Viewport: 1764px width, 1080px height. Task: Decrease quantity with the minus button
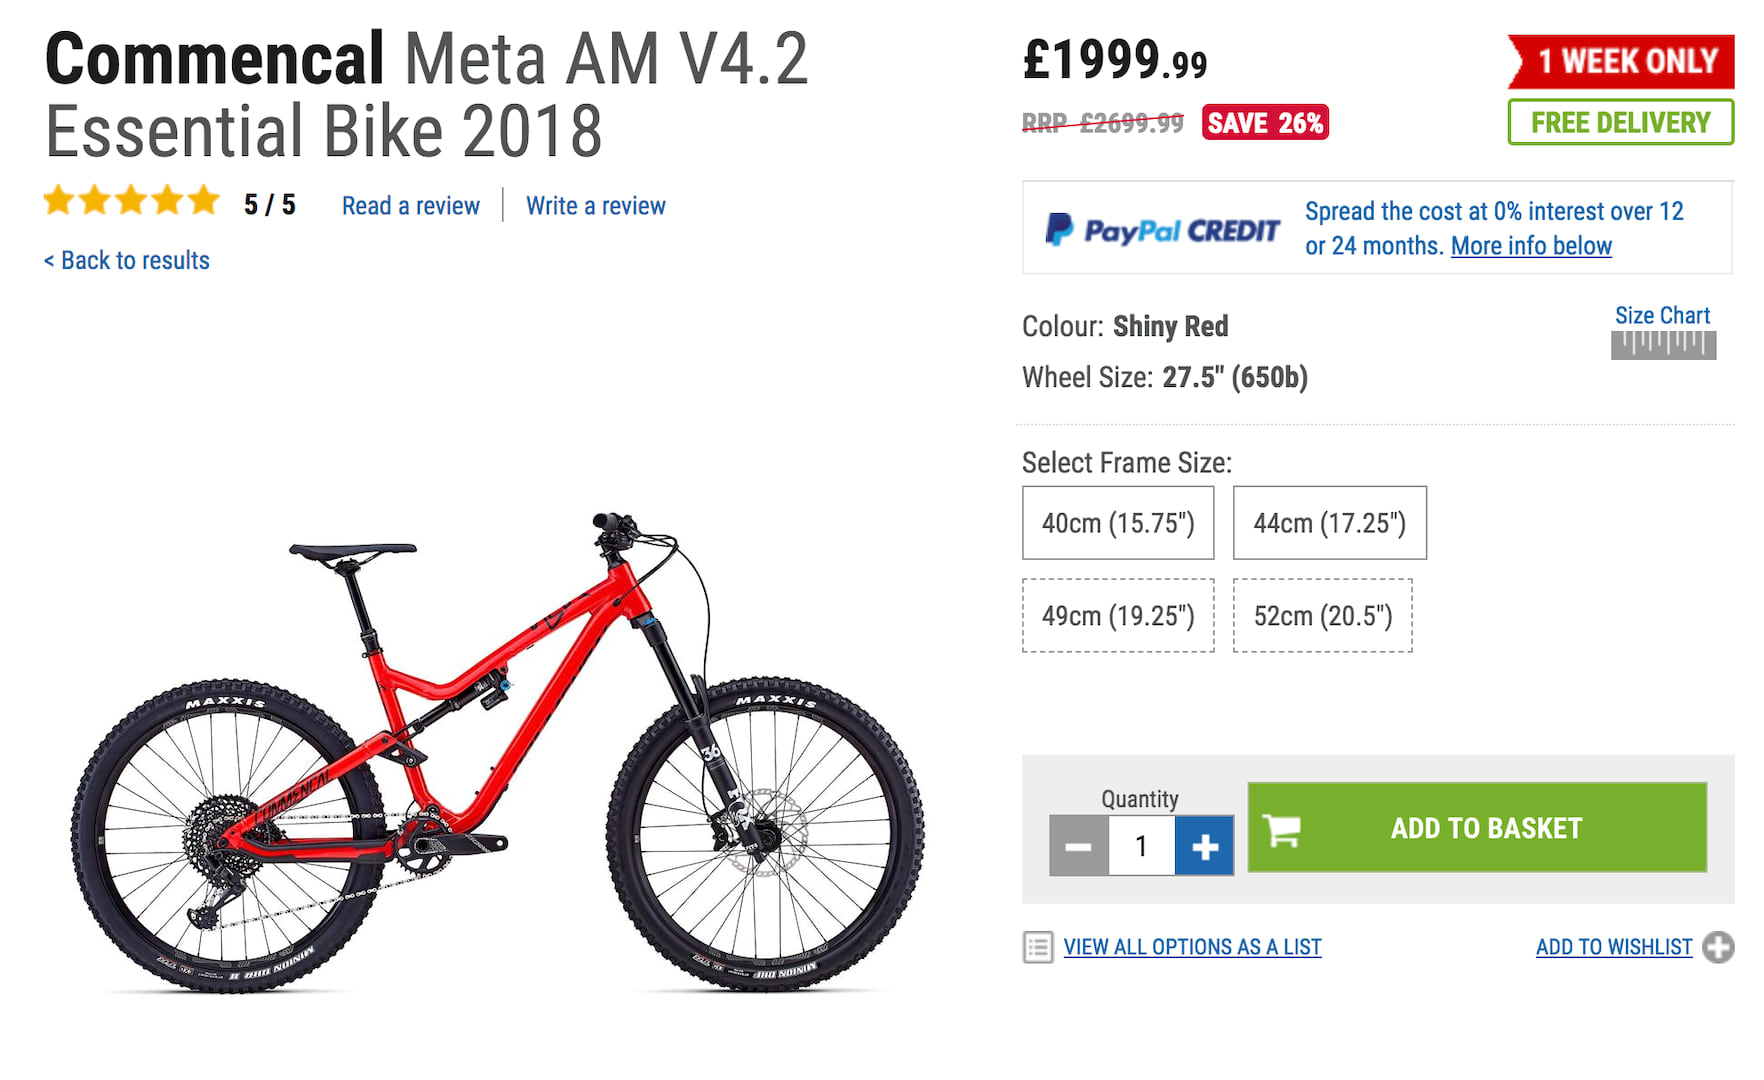point(1078,846)
